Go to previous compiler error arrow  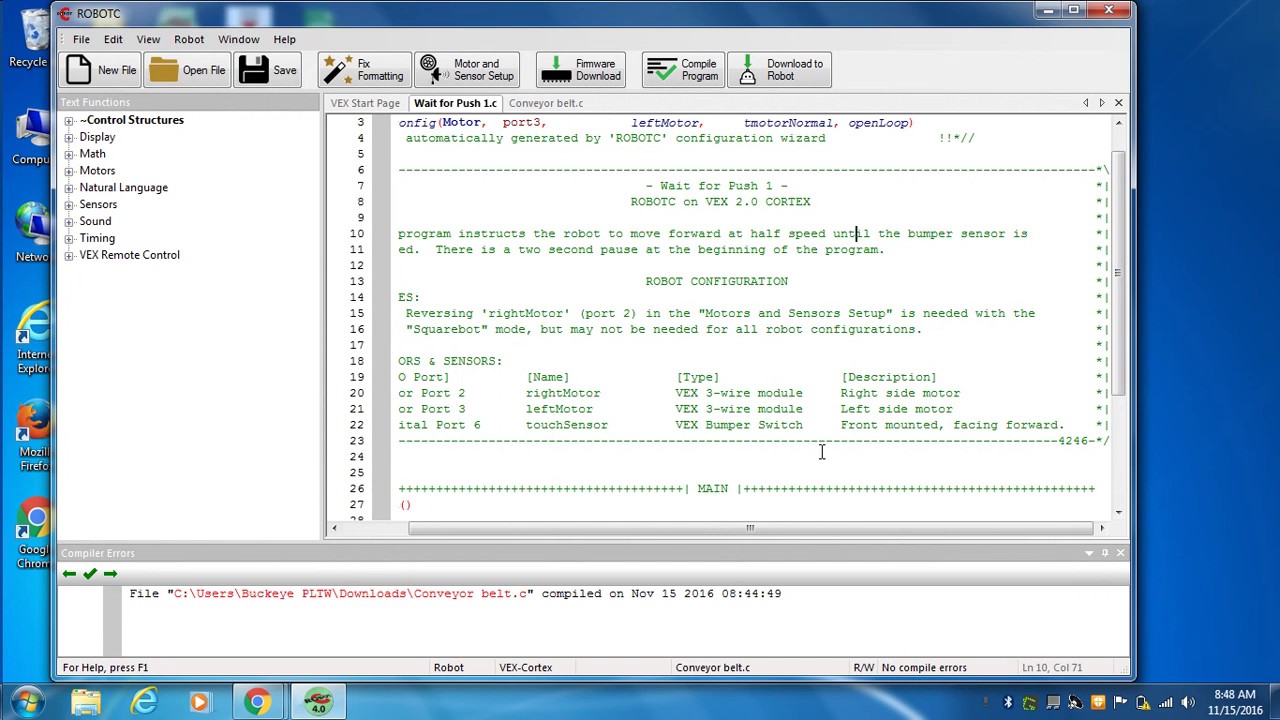click(69, 574)
